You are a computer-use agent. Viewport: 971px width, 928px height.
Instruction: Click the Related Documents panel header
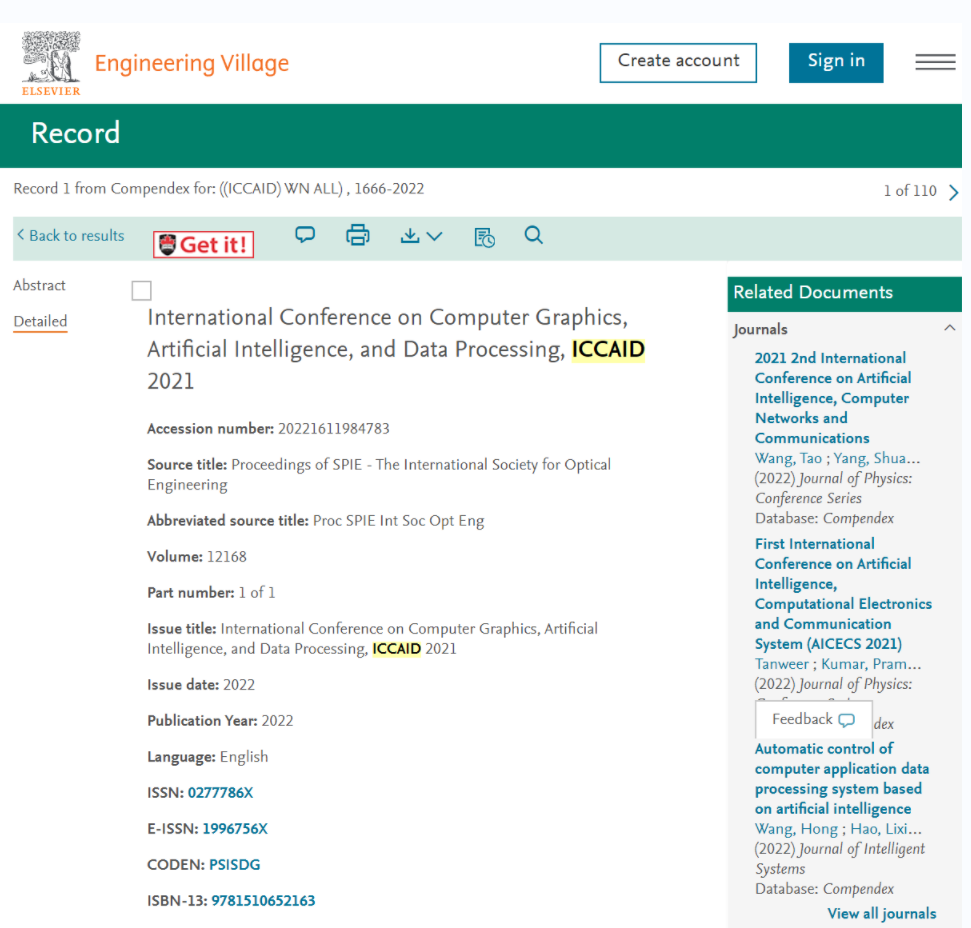(845, 293)
